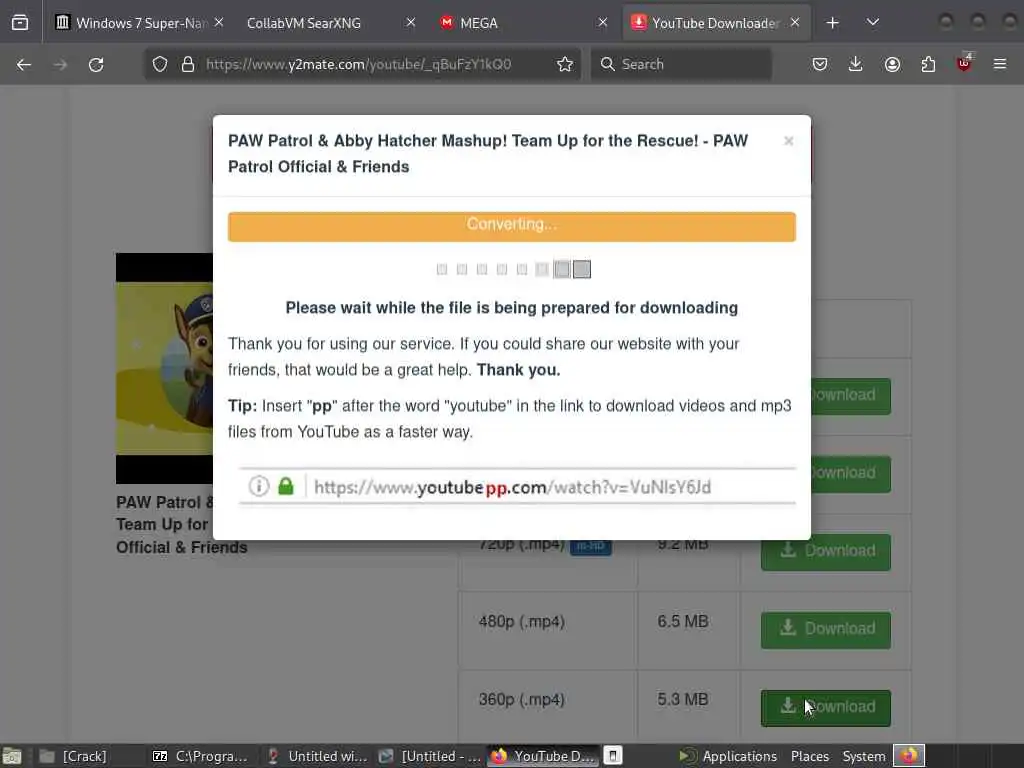The height and width of the screenshot is (768, 1024).
Task: Open the System menu
Action: (863, 756)
